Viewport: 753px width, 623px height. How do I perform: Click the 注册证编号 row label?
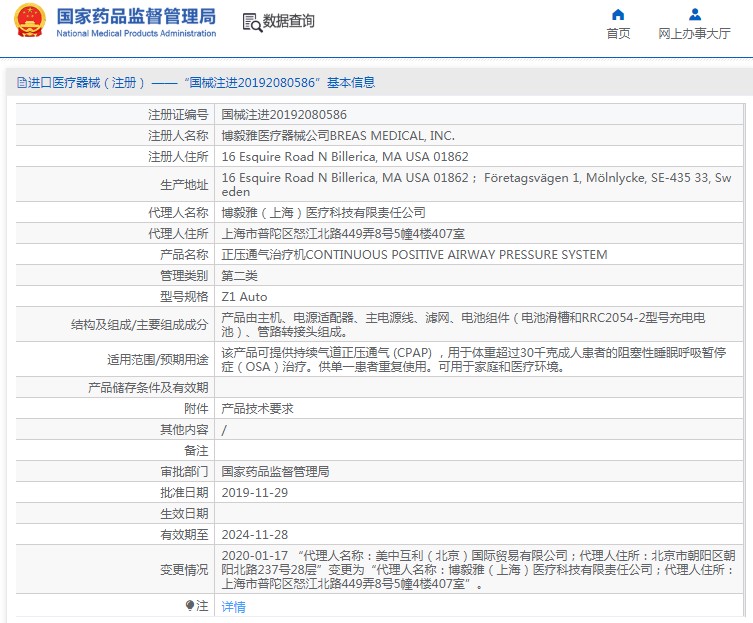click(178, 114)
